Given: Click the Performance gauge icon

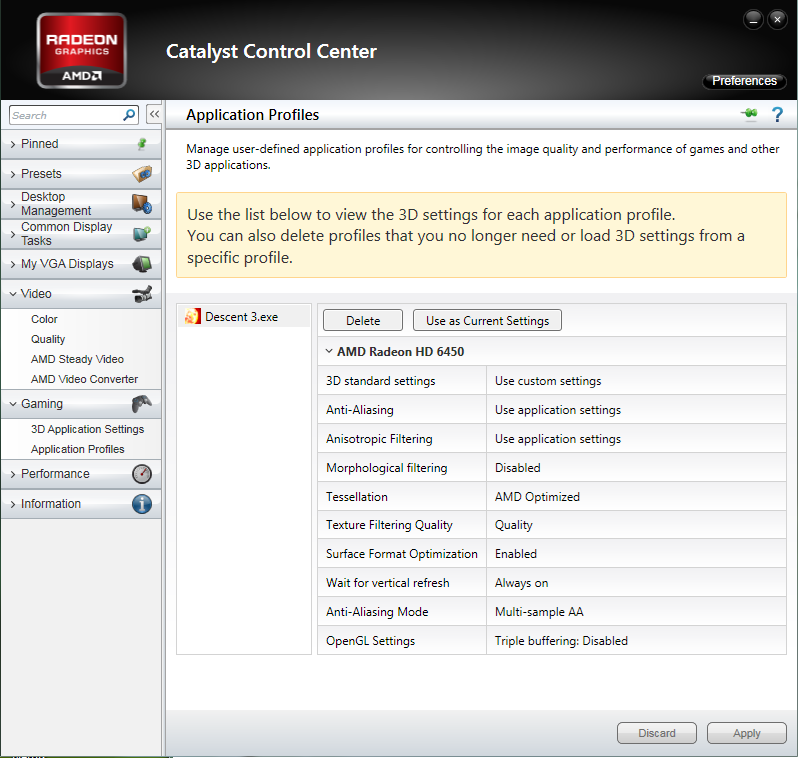Looking at the screenshot, I should coord(142,474).
